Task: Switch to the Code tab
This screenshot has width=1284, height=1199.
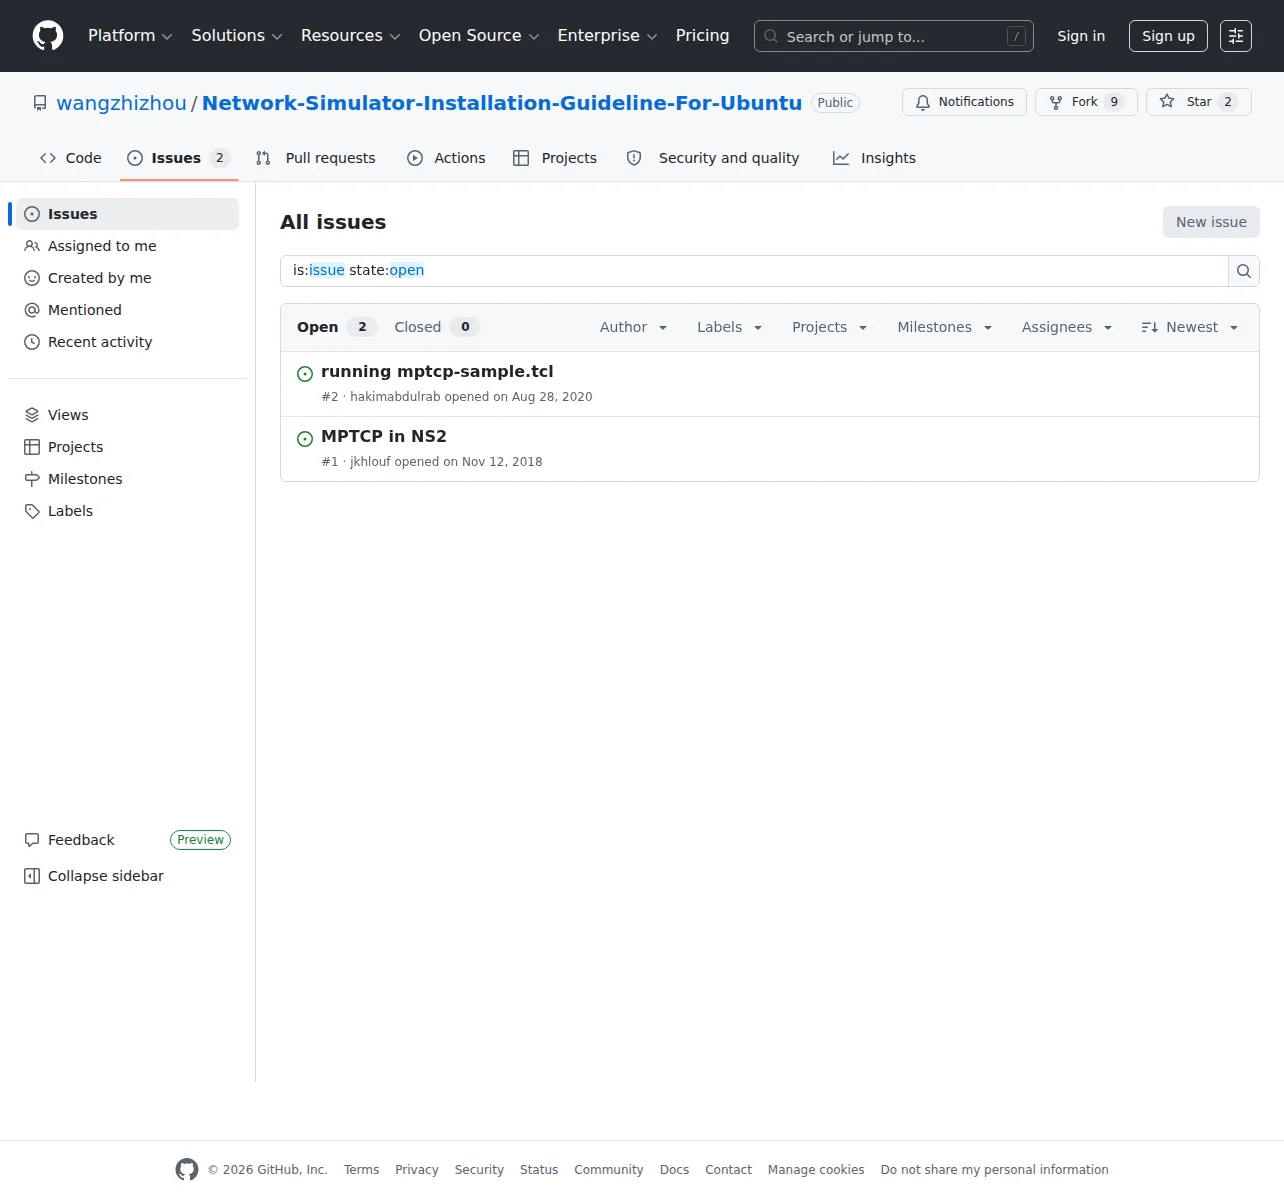Action: coord(70,158)
